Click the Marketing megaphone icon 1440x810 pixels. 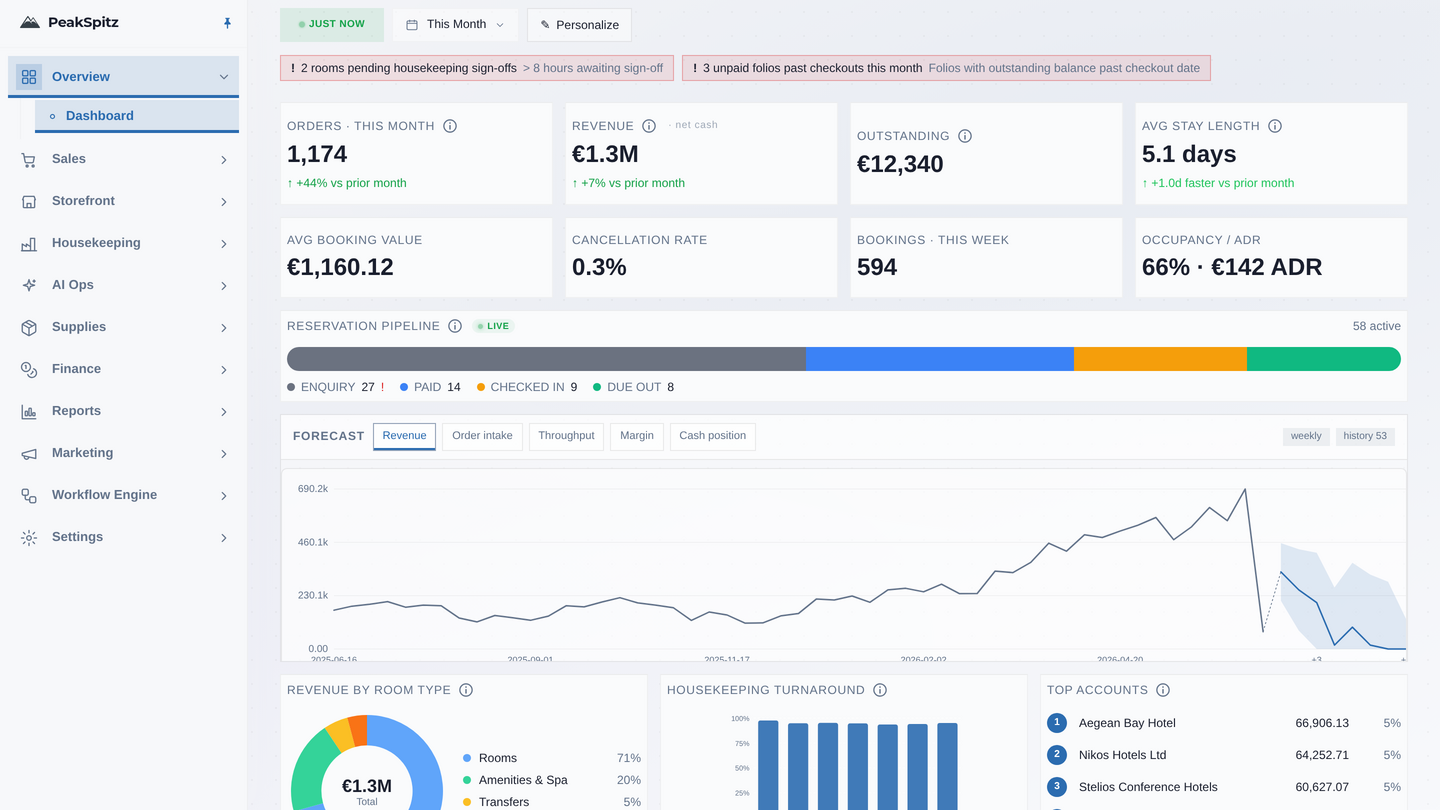pyautogui.click(x=29, y=453)
